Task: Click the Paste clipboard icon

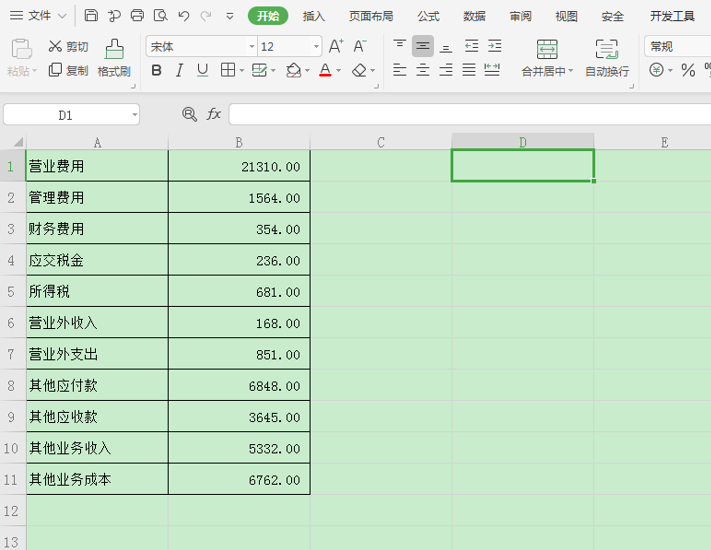Action: pos(21,49)
